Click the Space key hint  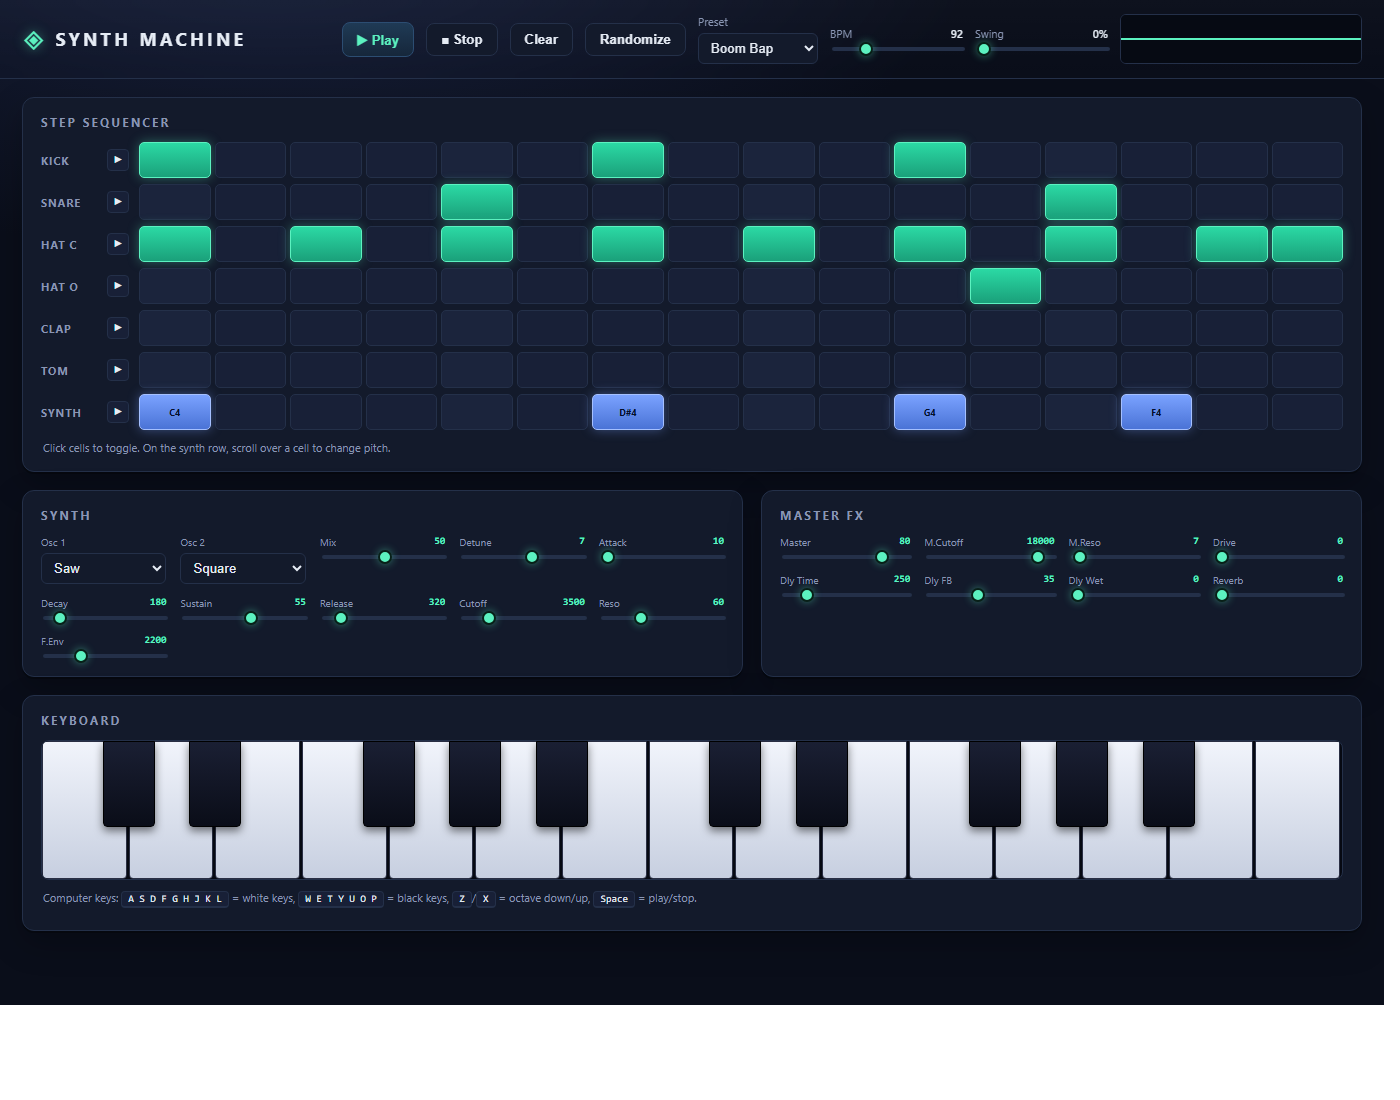tap(614, 899)
